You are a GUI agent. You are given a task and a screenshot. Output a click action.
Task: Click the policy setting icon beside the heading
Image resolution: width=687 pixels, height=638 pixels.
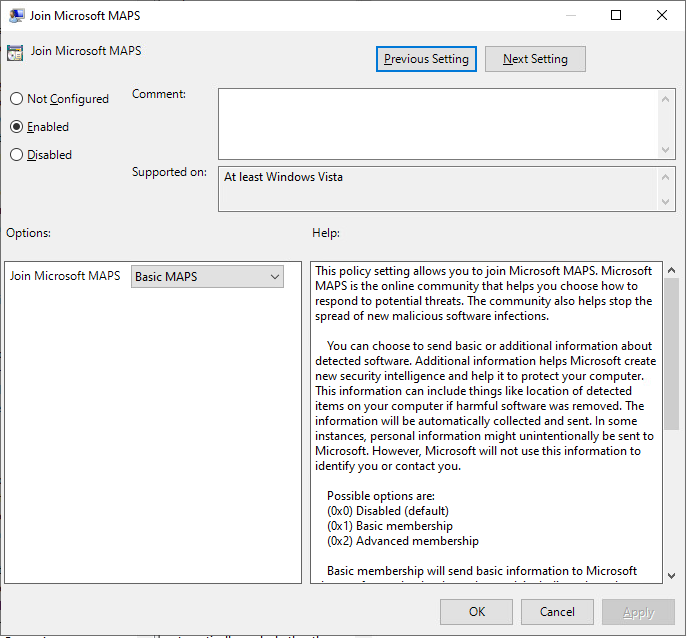coord(15,52)
